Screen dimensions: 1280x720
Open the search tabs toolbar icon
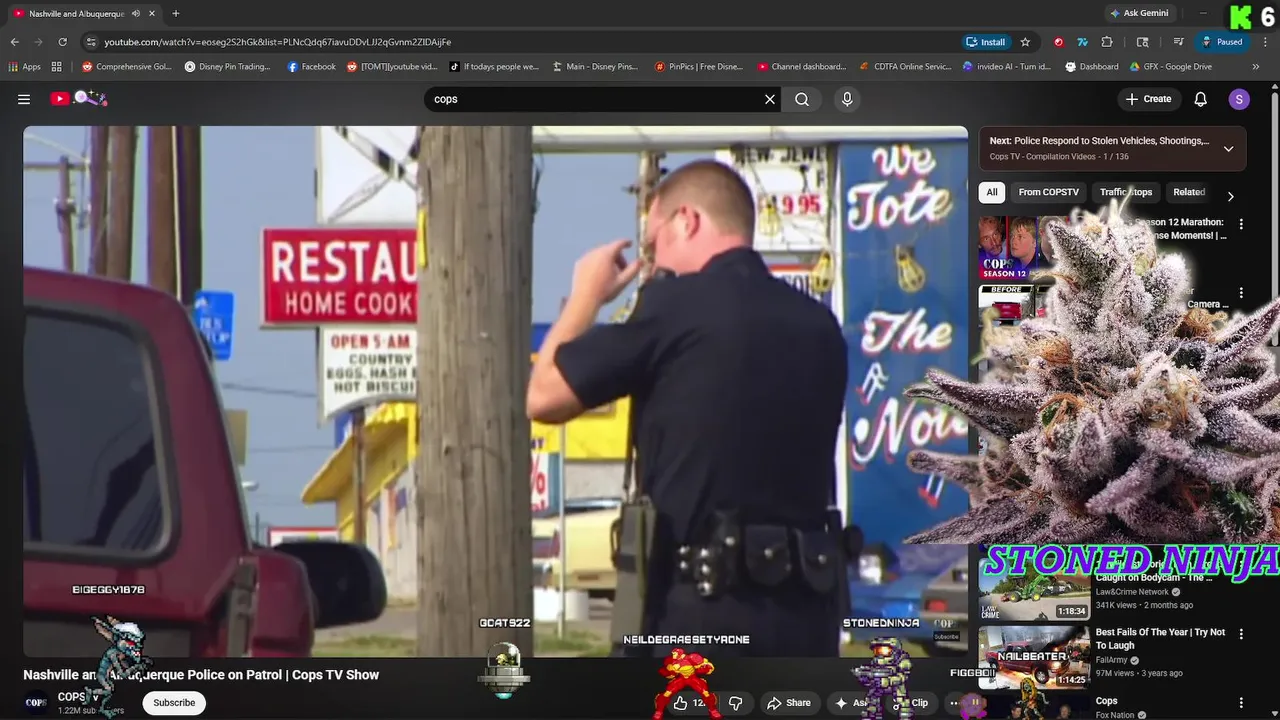pos(1143,42)
